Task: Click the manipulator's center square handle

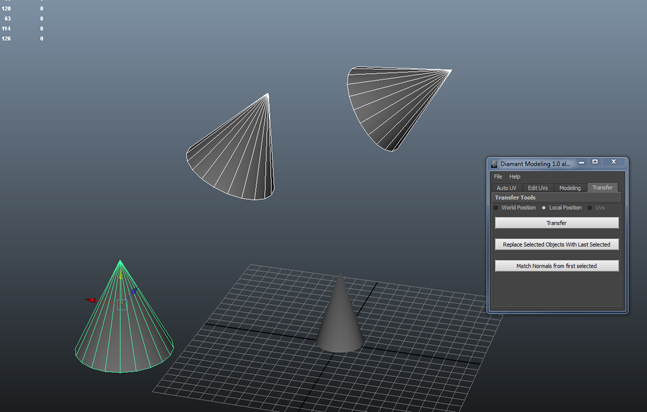Action: coord(122,302)
